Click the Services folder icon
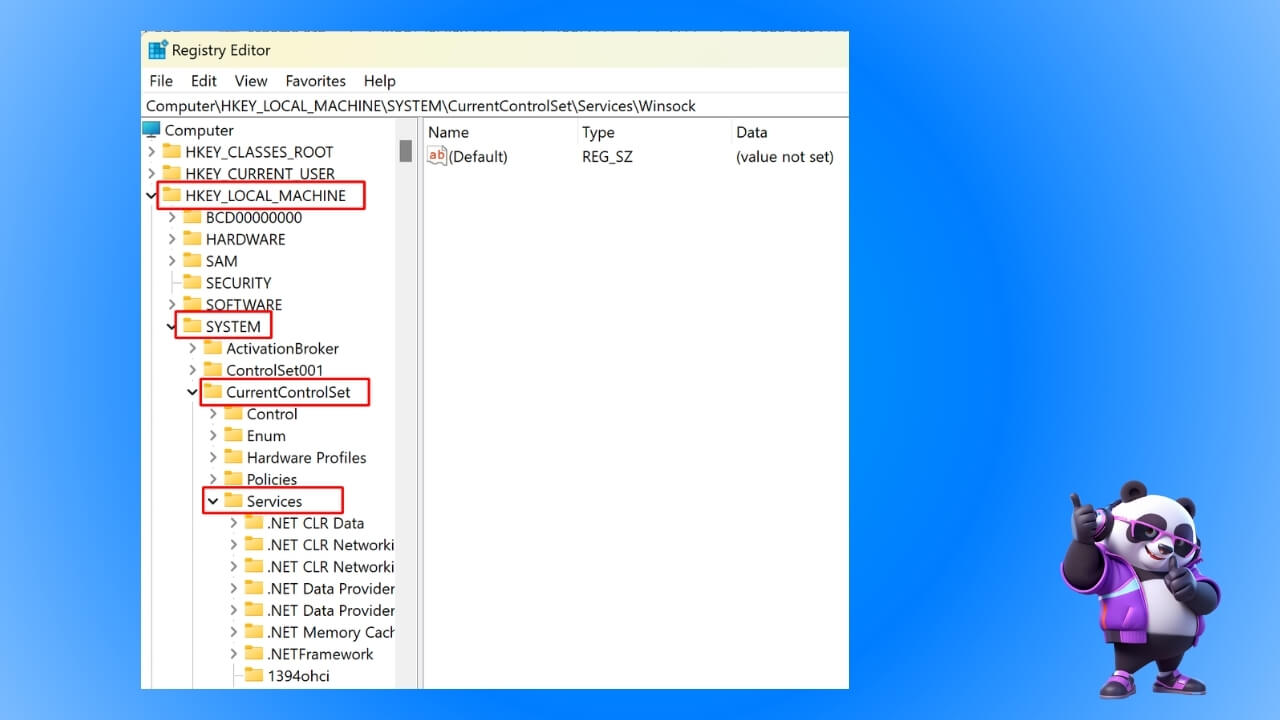This screenshot has width=1280, height=720. 233,501
